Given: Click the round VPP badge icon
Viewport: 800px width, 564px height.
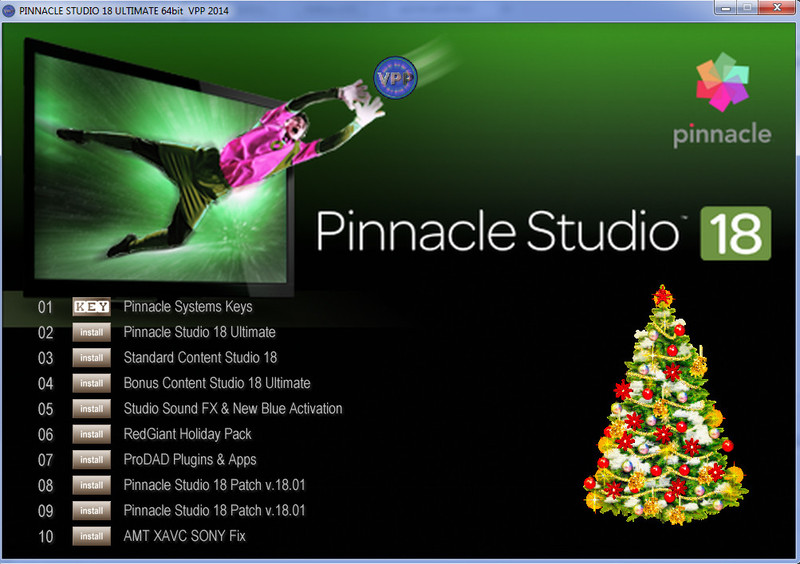Looking at the screenshot, I should coord(395,78).
